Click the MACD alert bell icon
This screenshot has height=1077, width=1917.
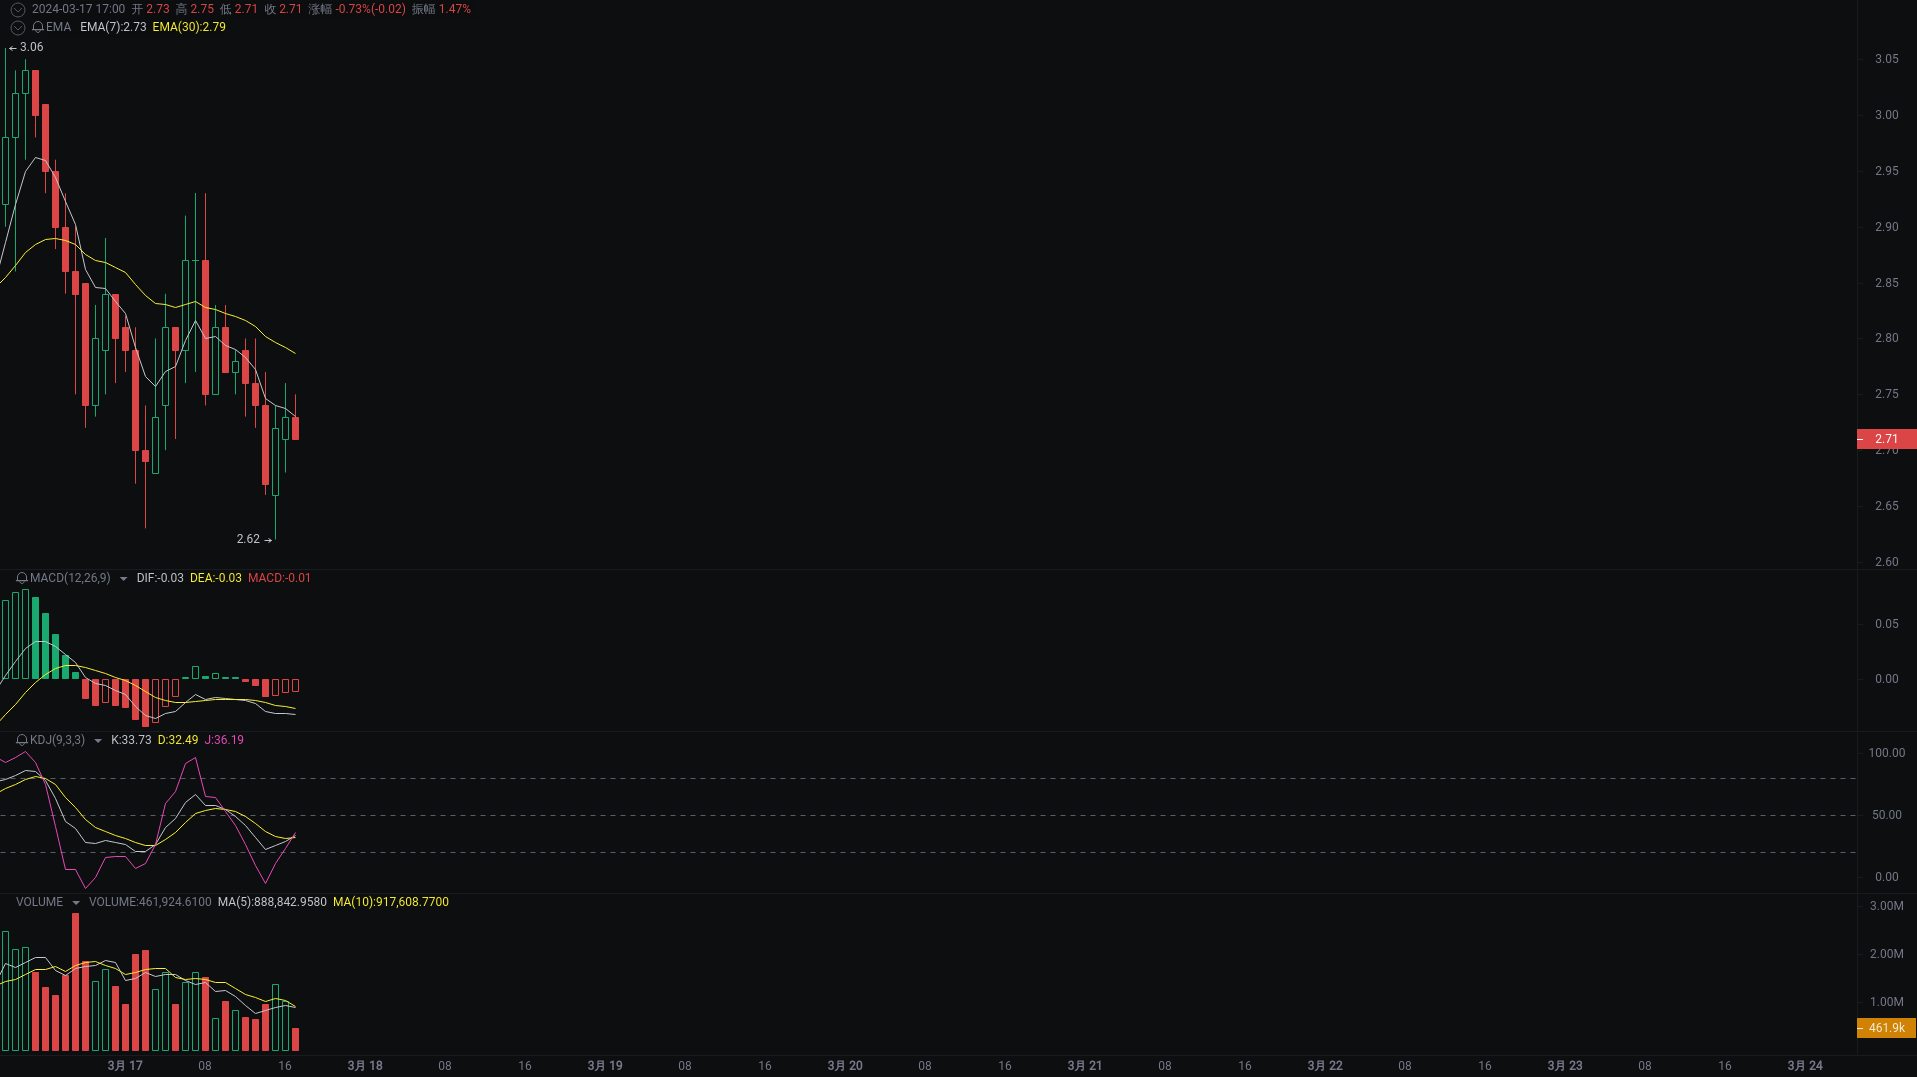[21, 578]
